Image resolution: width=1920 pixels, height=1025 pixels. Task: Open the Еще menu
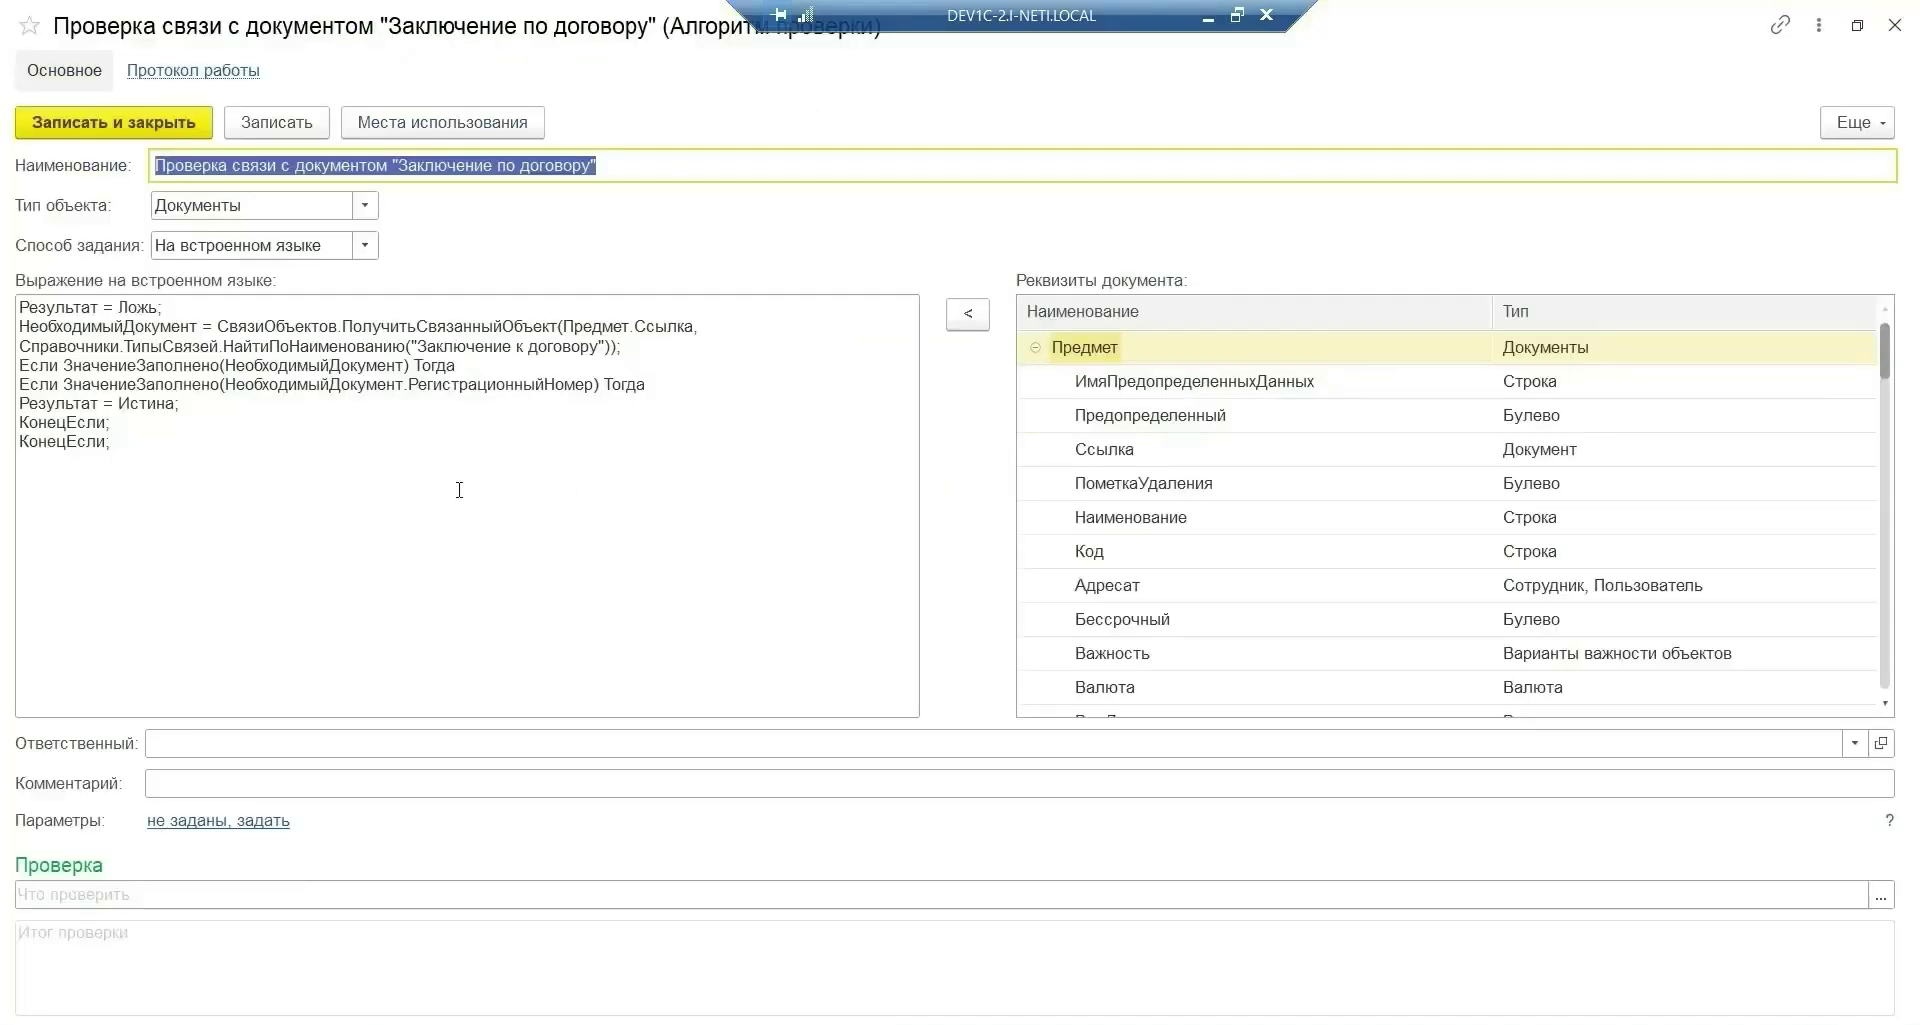point(1857,123)
